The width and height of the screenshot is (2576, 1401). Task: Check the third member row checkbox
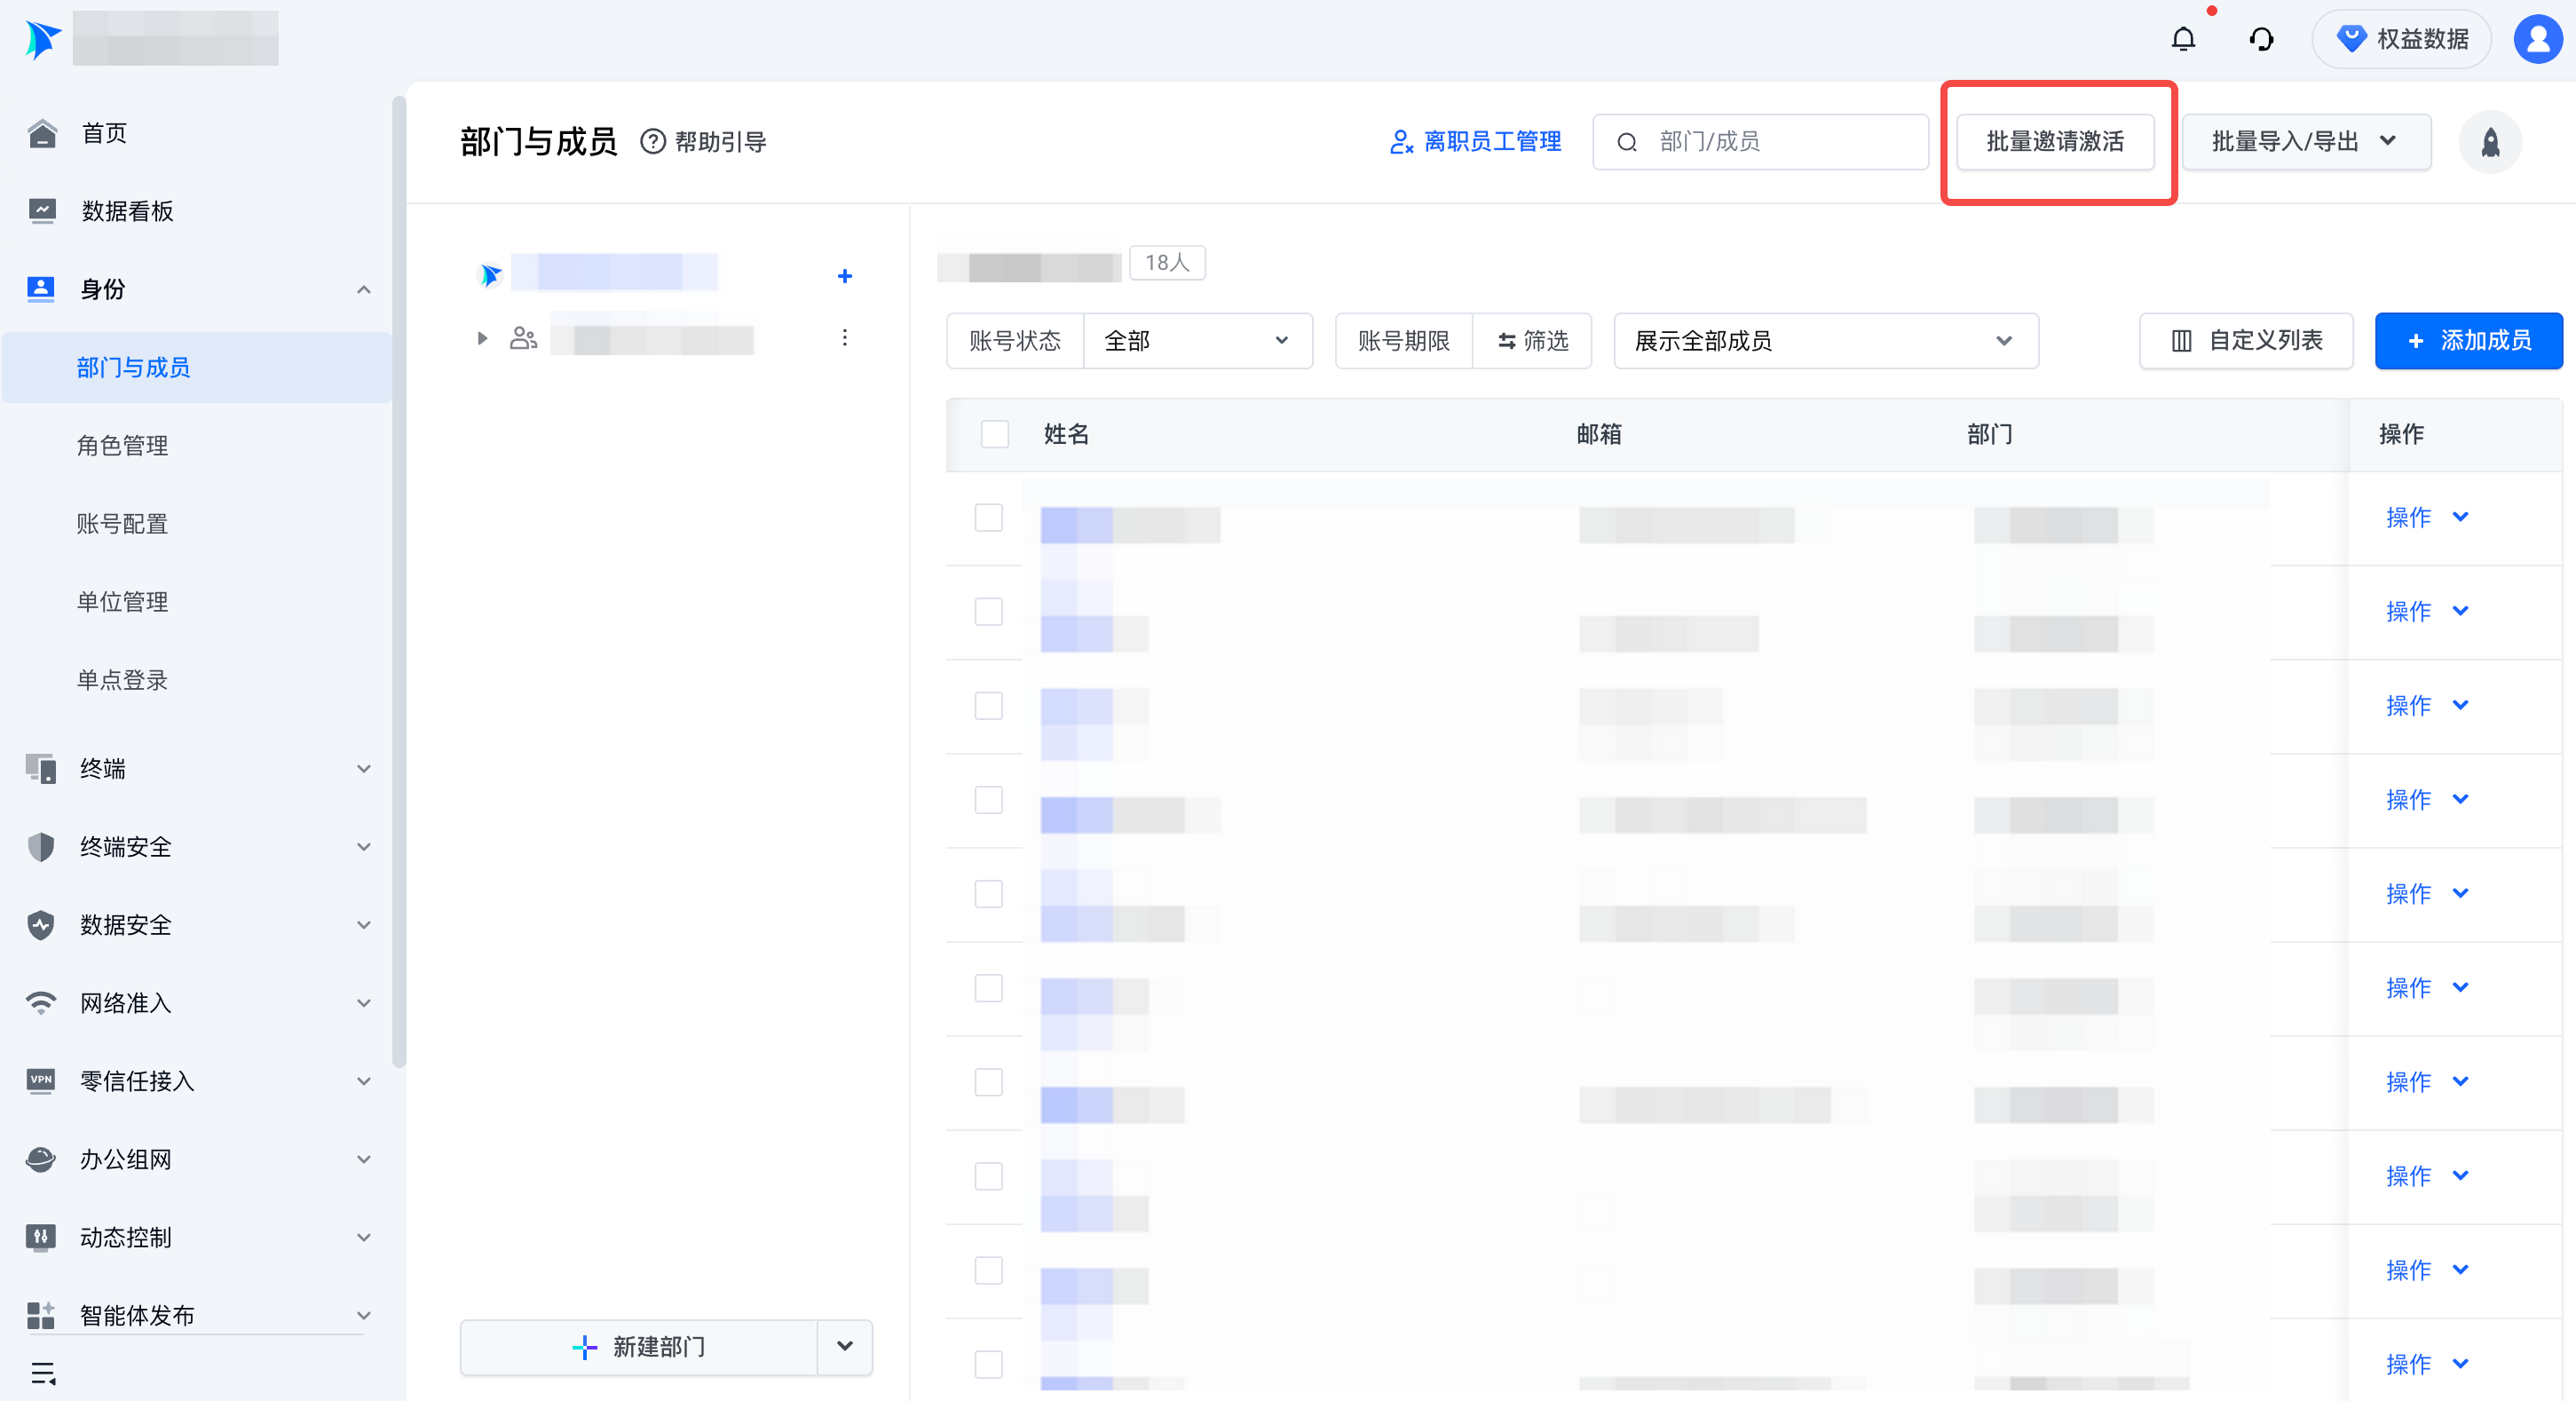(x=988, y=706)
